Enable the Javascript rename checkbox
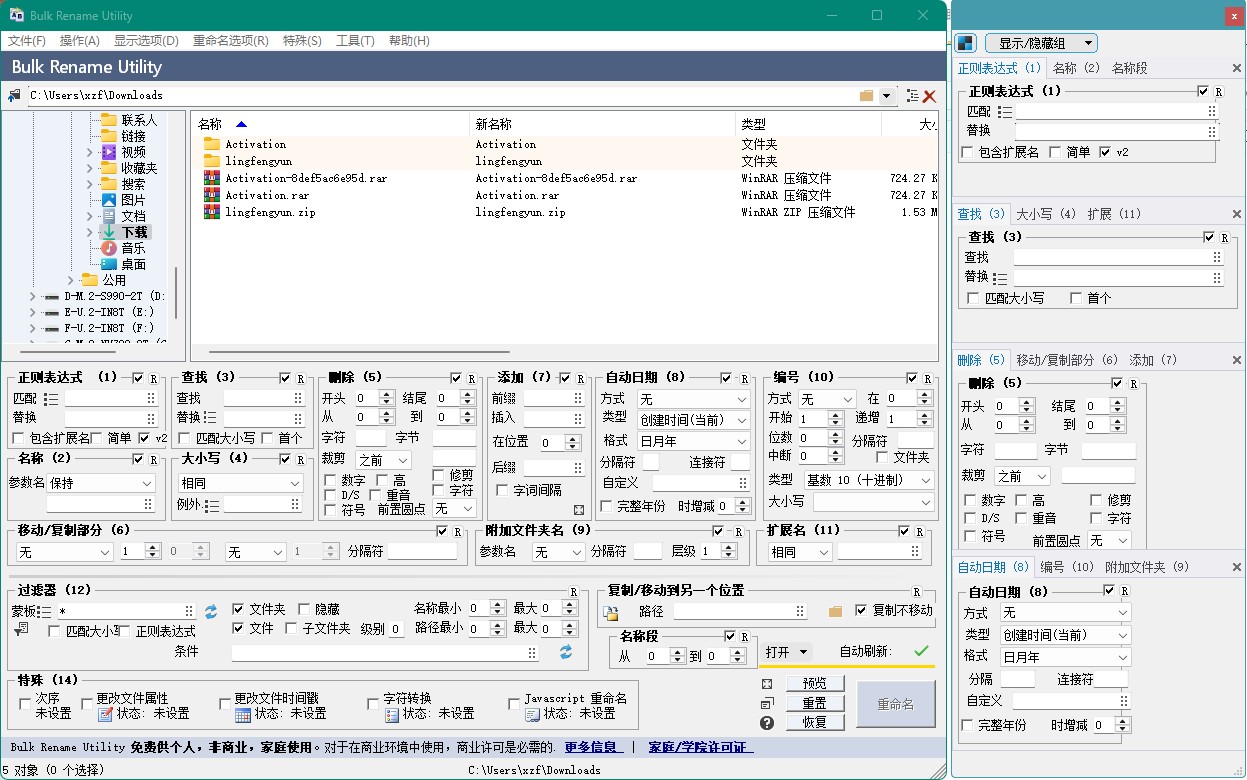 pos(514,704)
